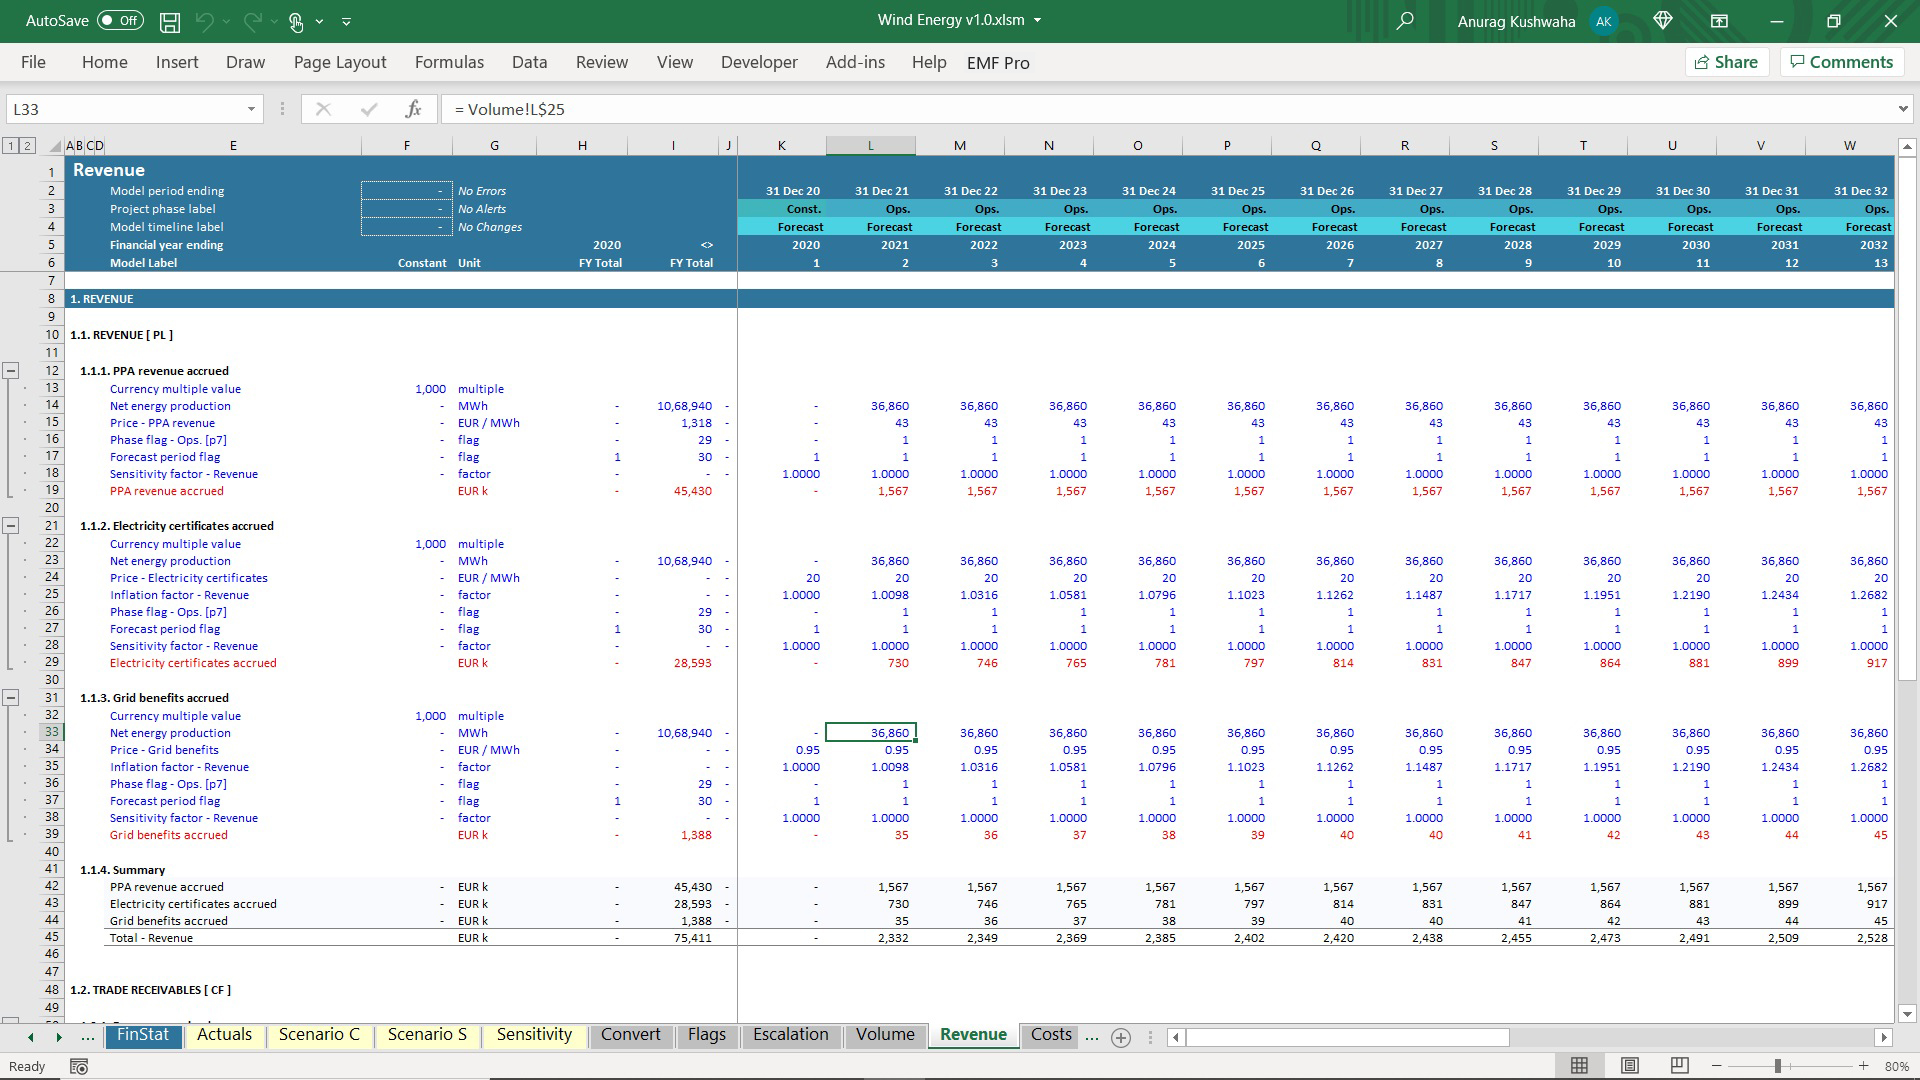Click the Insert Function fx icon
Image resolution: width=1920 pixels, height=1080 pixels.
[x=413, y=109]
